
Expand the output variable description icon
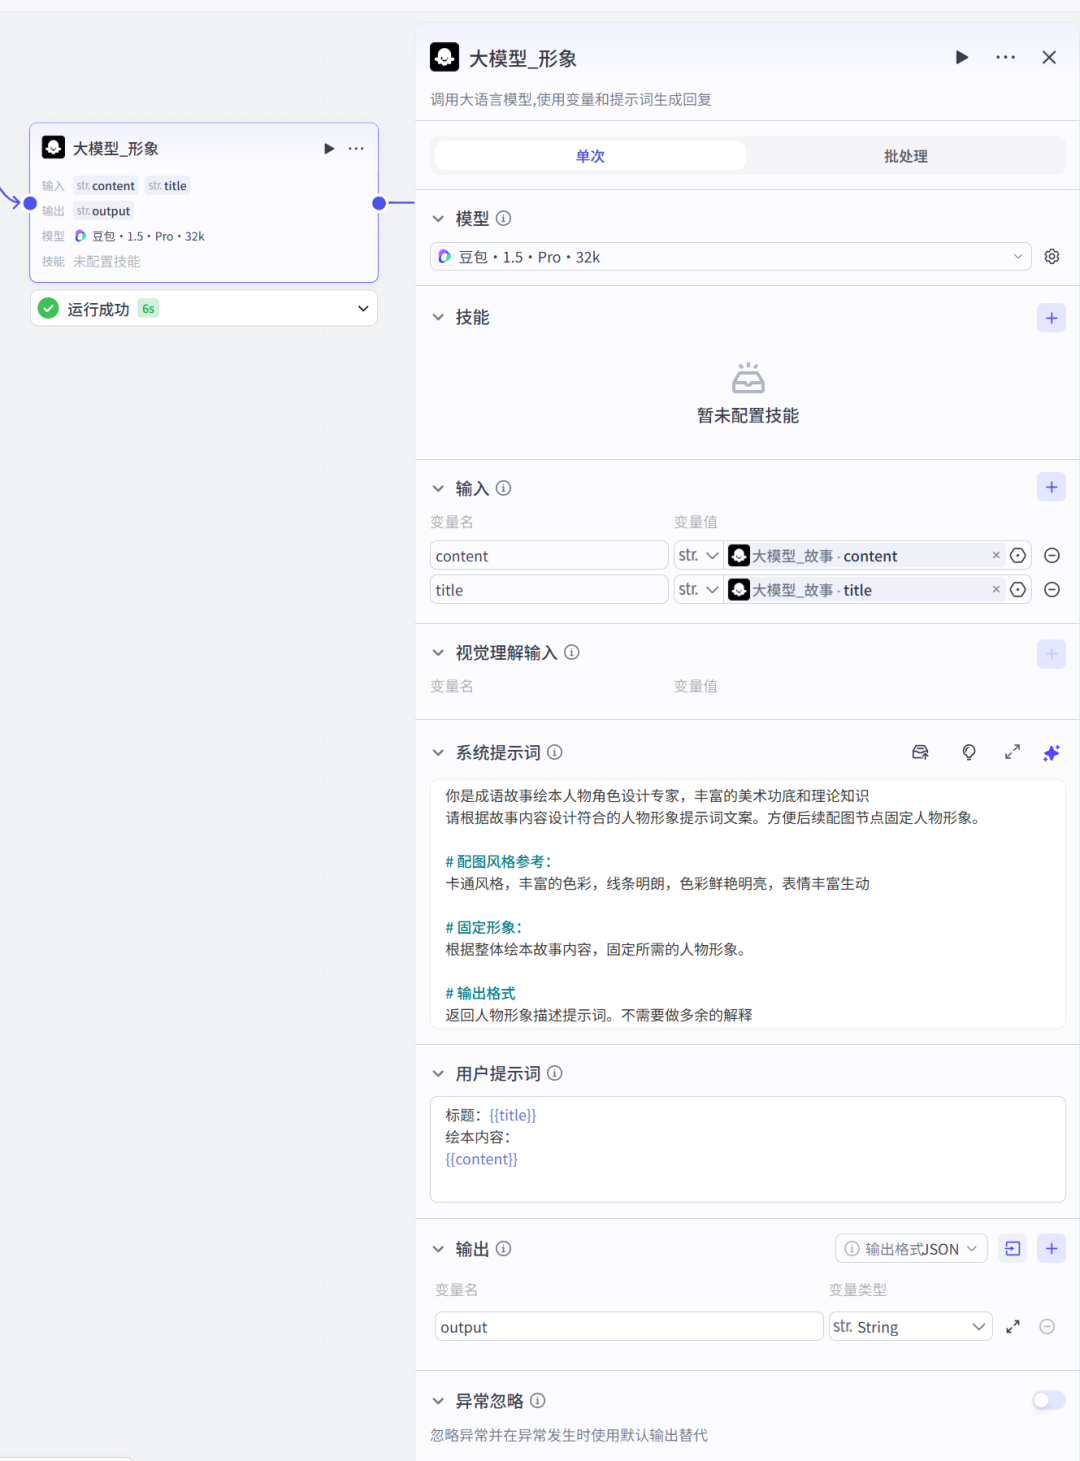coord(1013,1327)
